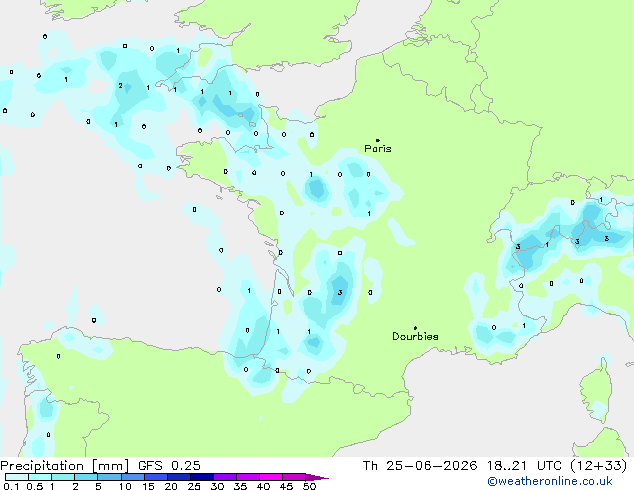The height and width of the screenshot is (490, 634).
Task: Pick the 30–35 mm legend color swatch
Action: [225, 477]
